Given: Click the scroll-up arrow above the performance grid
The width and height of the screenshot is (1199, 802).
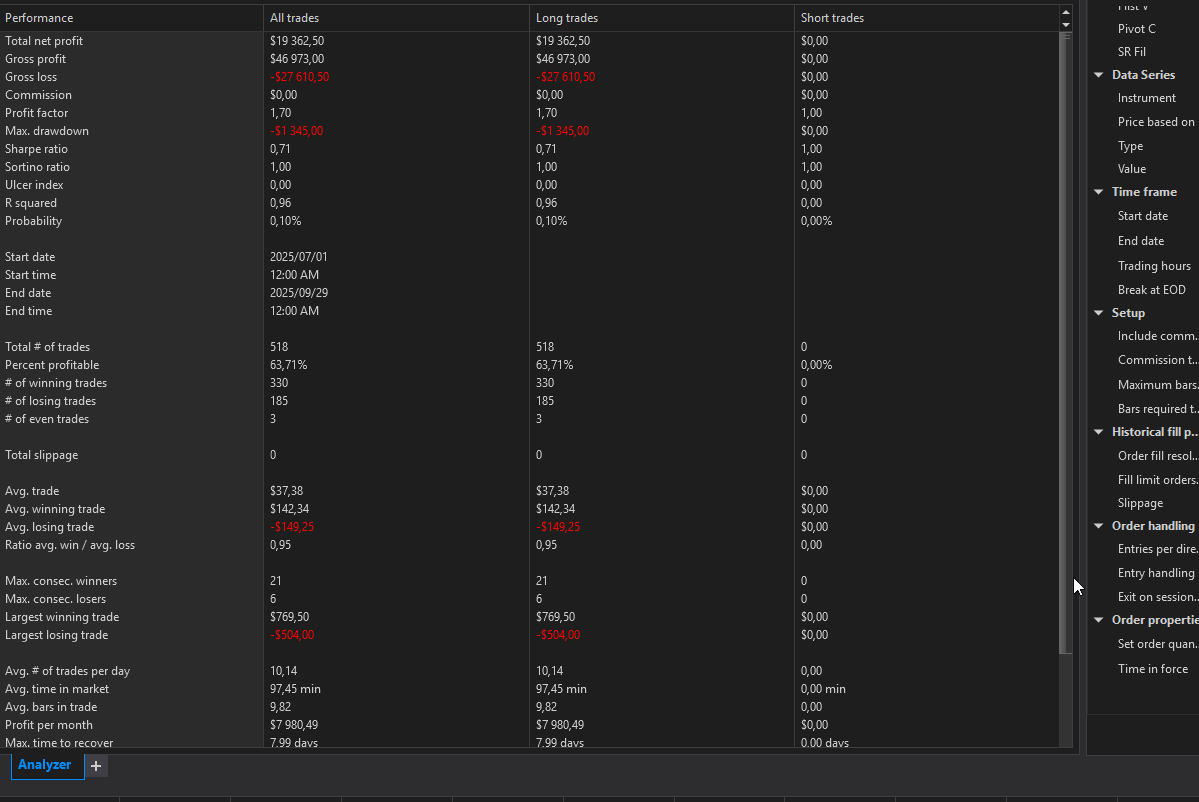Looking at the screenshot, I should [1065, 11].
